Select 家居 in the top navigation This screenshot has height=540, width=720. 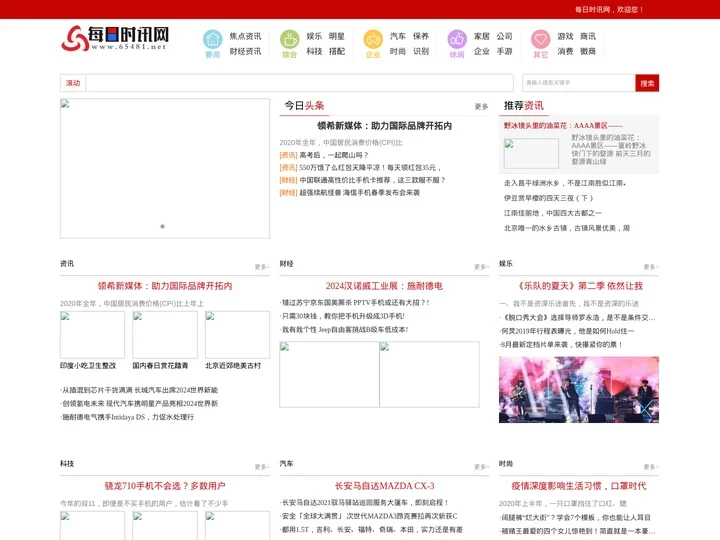482,36
